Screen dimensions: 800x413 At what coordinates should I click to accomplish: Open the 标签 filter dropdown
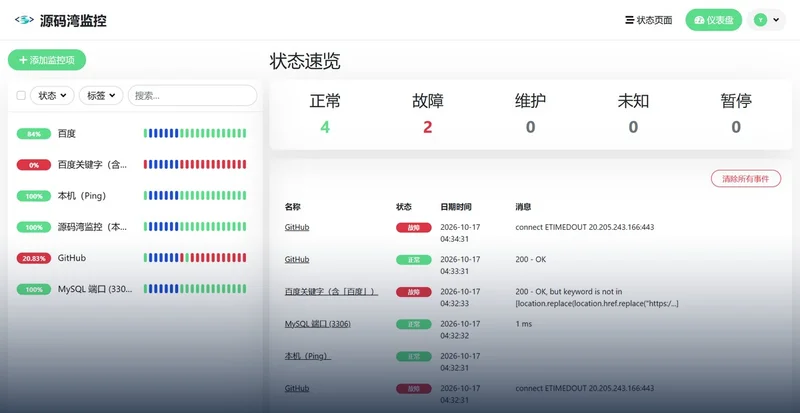coord(101,95)
